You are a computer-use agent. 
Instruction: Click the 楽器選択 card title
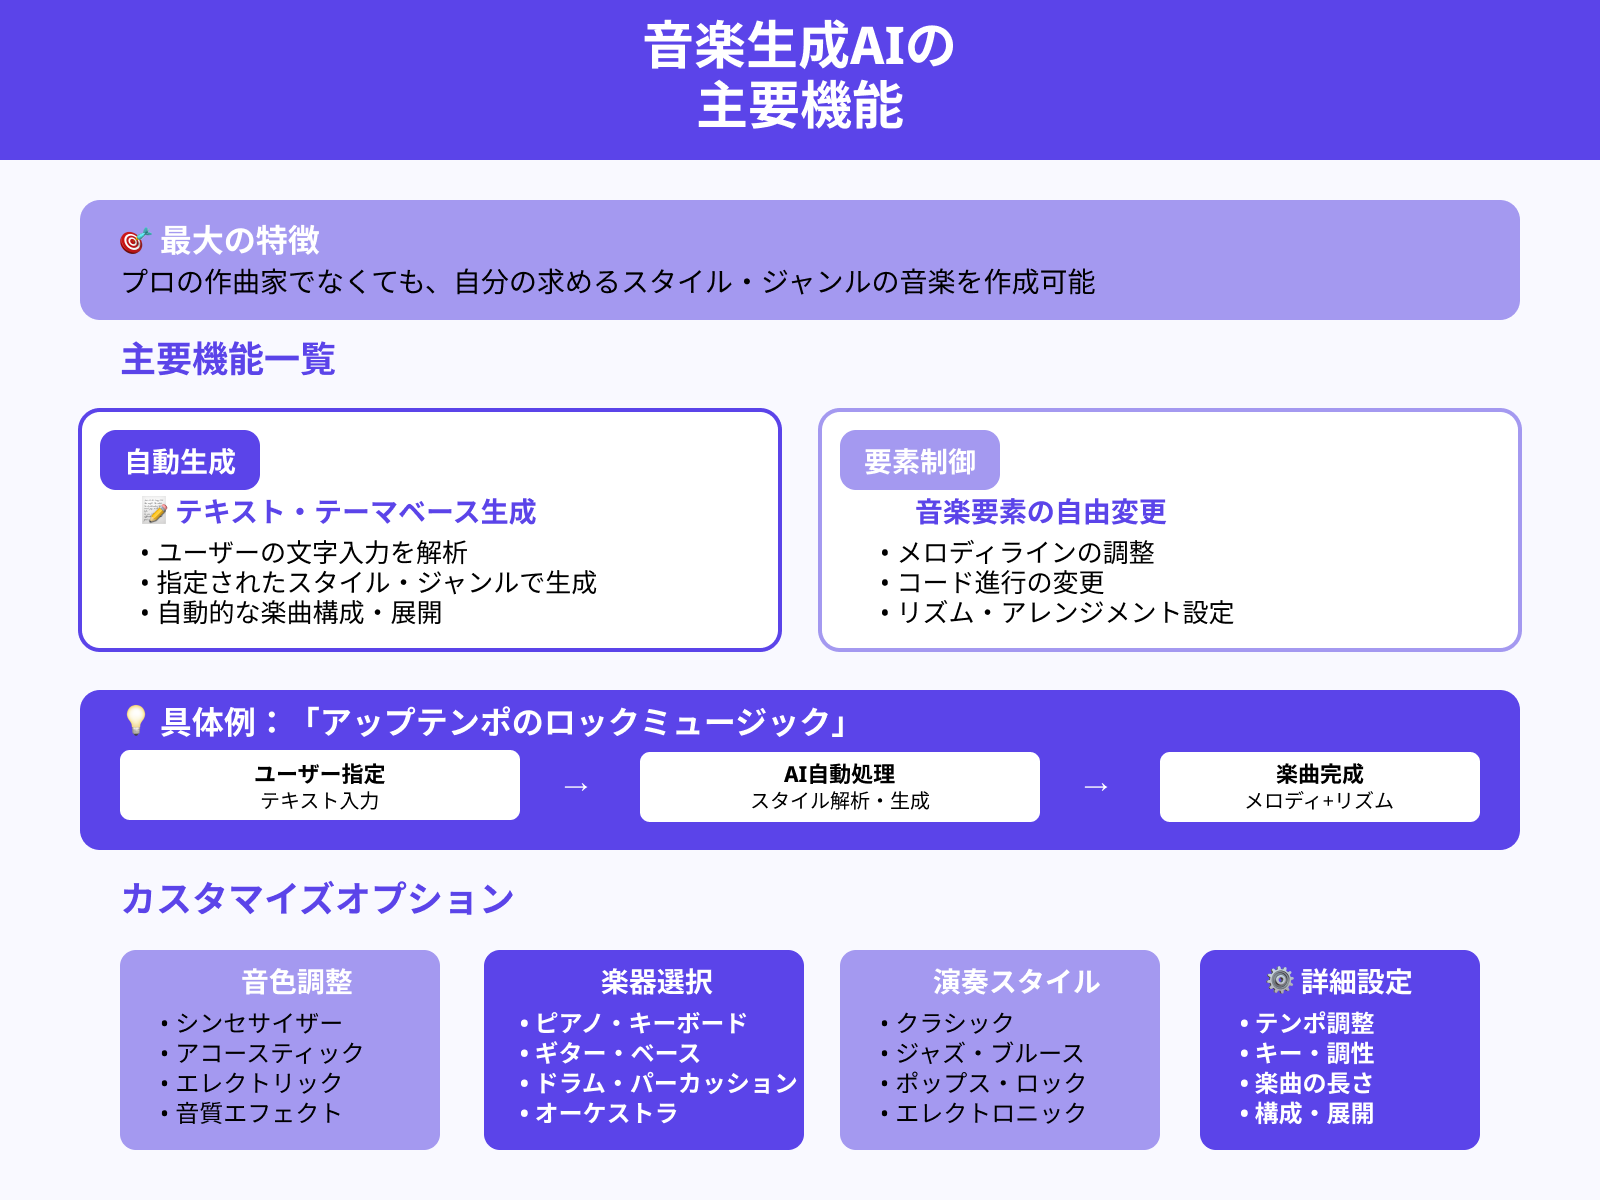pyautogui.click(x=657, y=982)
